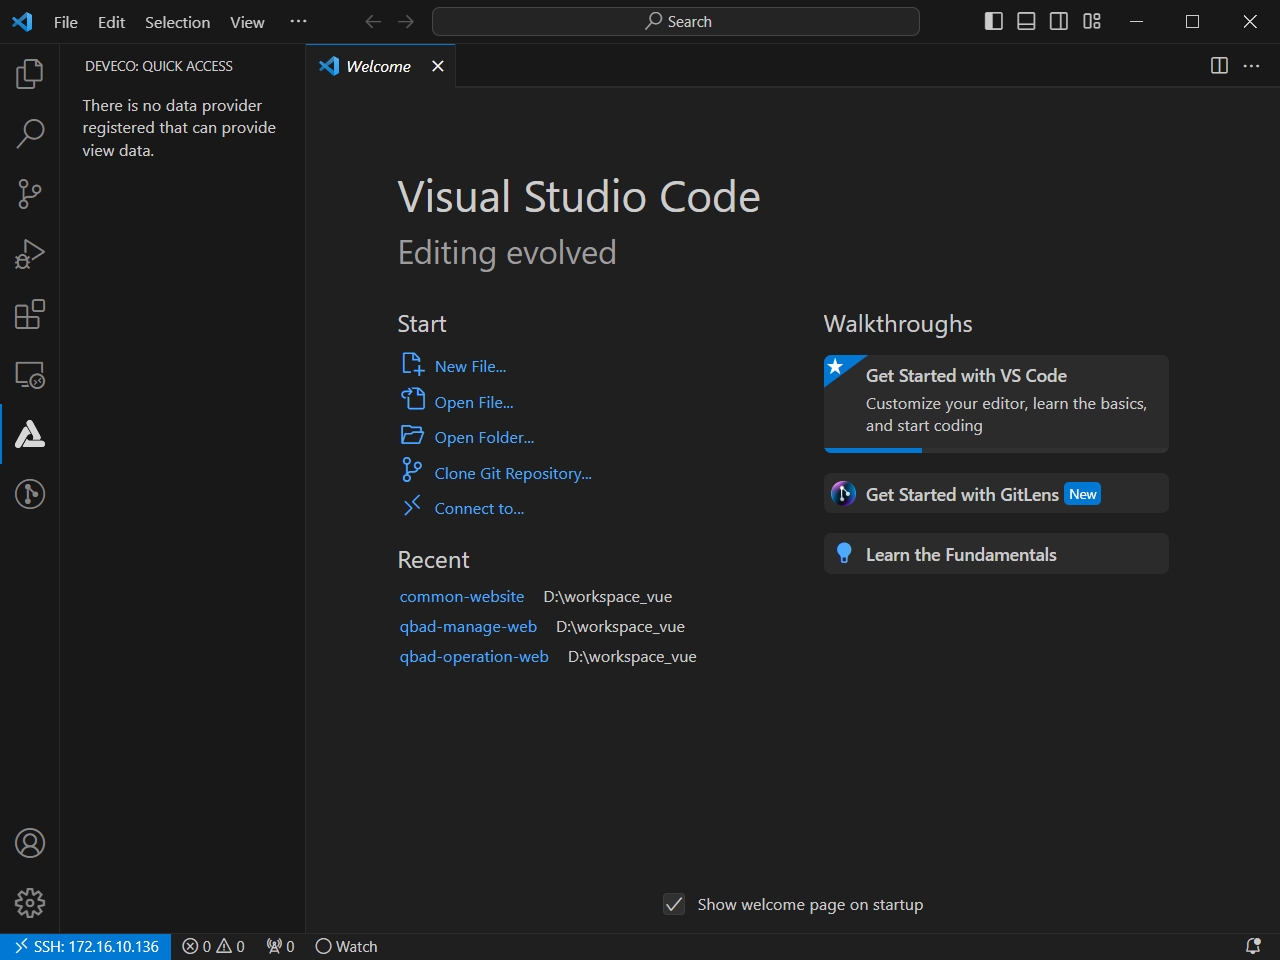Toggle Secondary Side Bar visibility
This screenshot has width=1280, height=960.
tap(1059, 21)
